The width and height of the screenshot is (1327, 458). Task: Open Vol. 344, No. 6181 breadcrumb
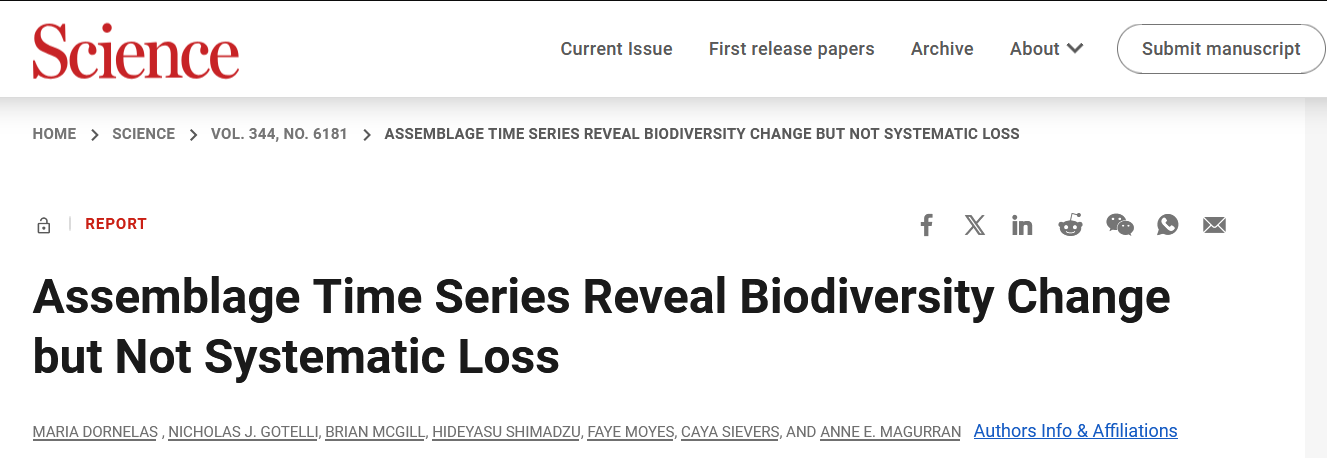click(279, 134)
